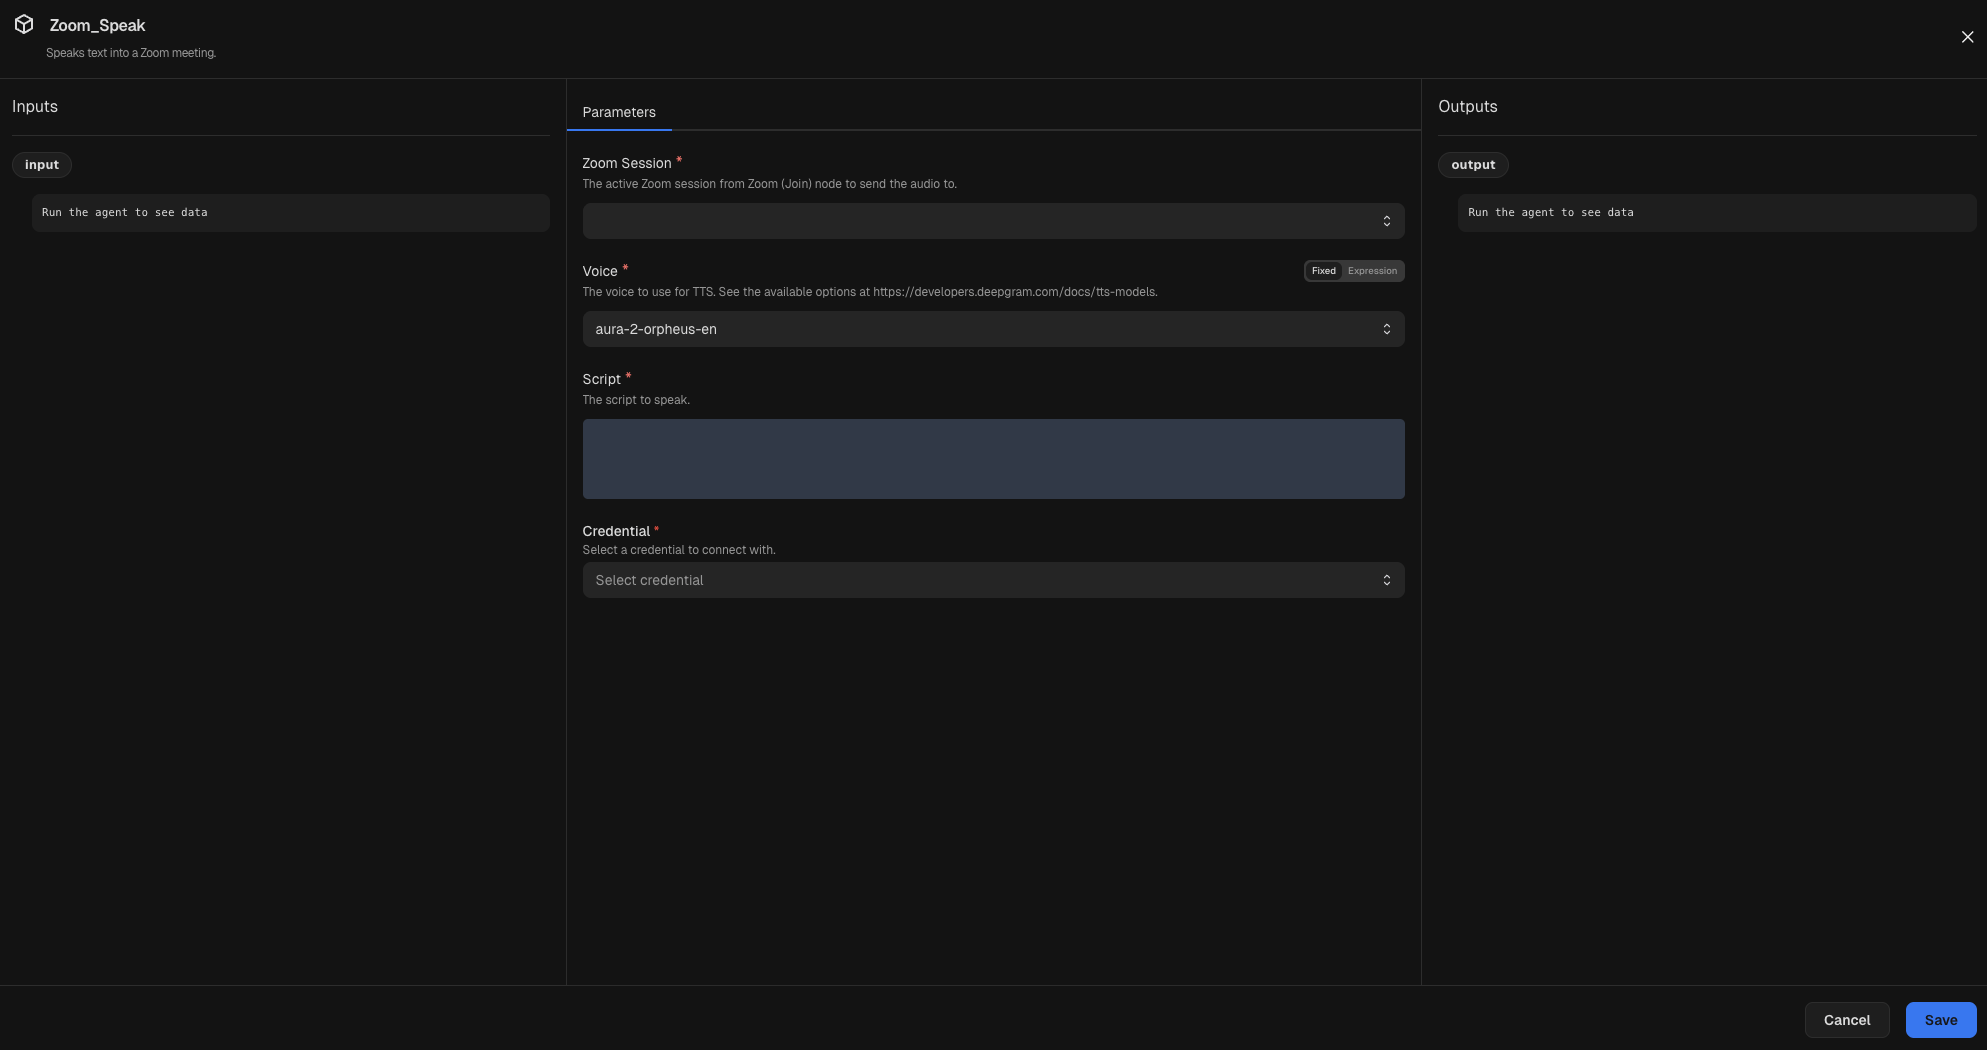Click the Zoom Session dropdown chevron
1987x1050 pixels.
click(1387, 220)
